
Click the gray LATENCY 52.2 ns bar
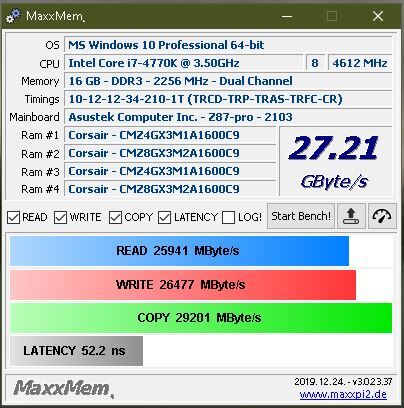pos(76,351)
